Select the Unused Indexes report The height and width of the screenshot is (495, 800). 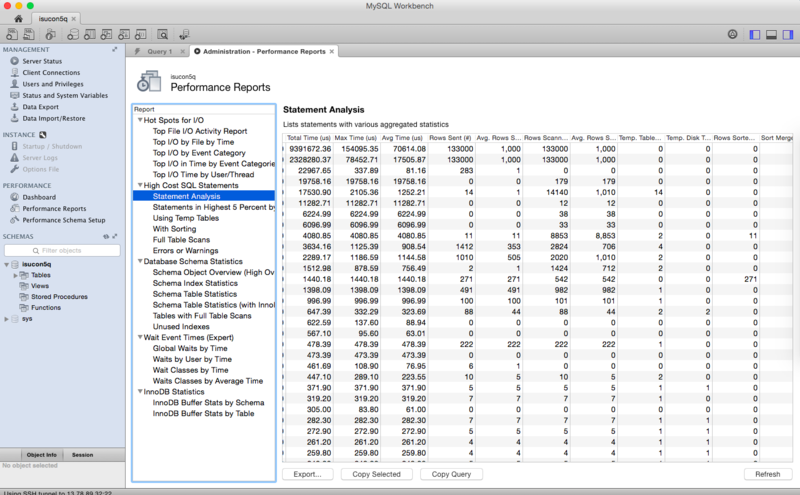coord(181,326)
